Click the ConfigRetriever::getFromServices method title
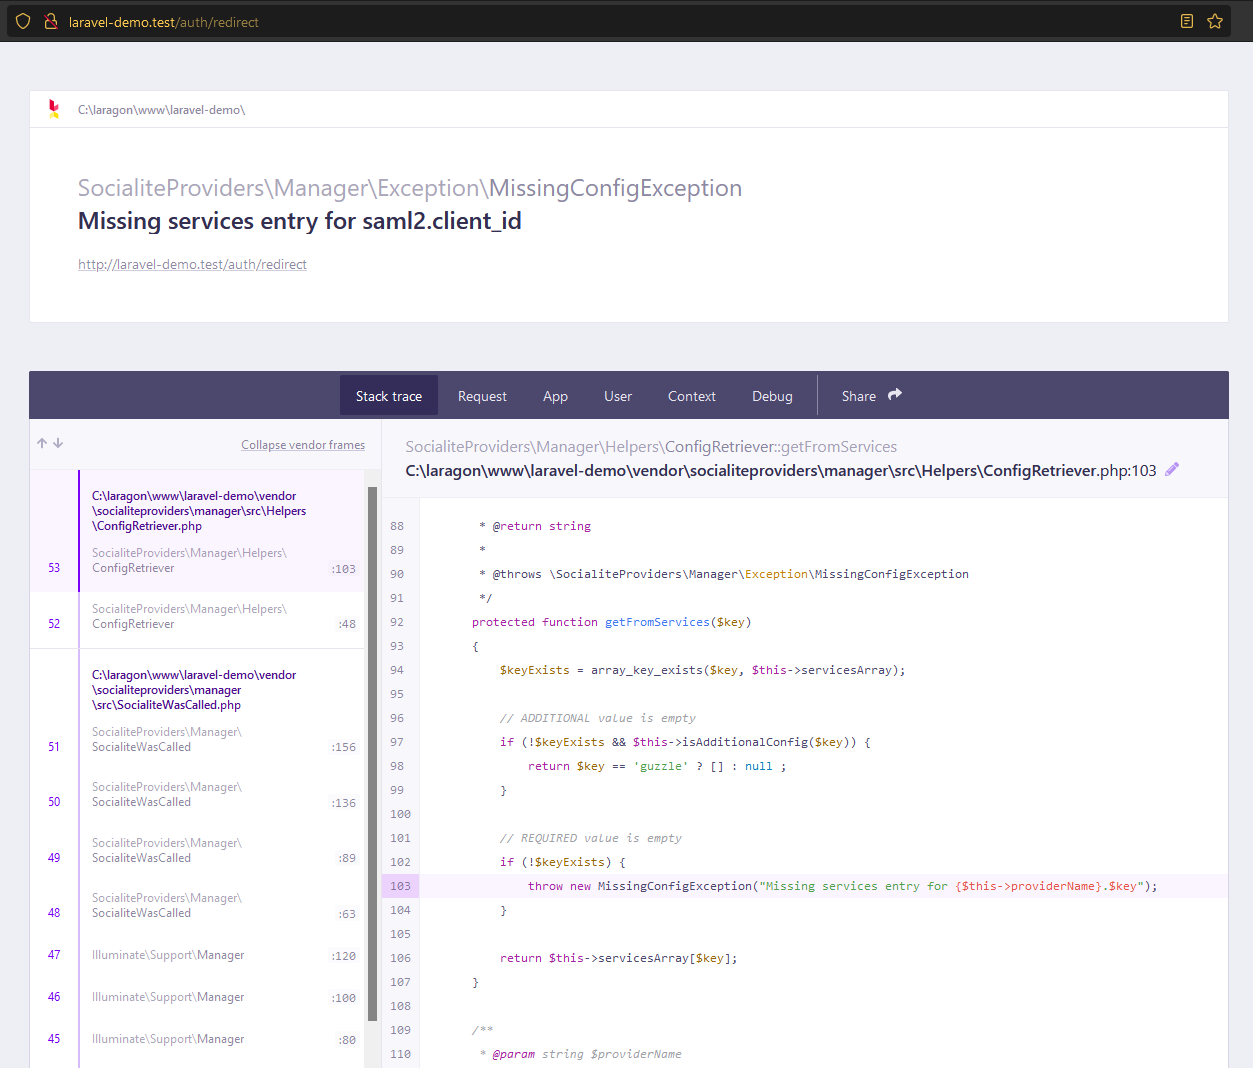 (651, 447)
